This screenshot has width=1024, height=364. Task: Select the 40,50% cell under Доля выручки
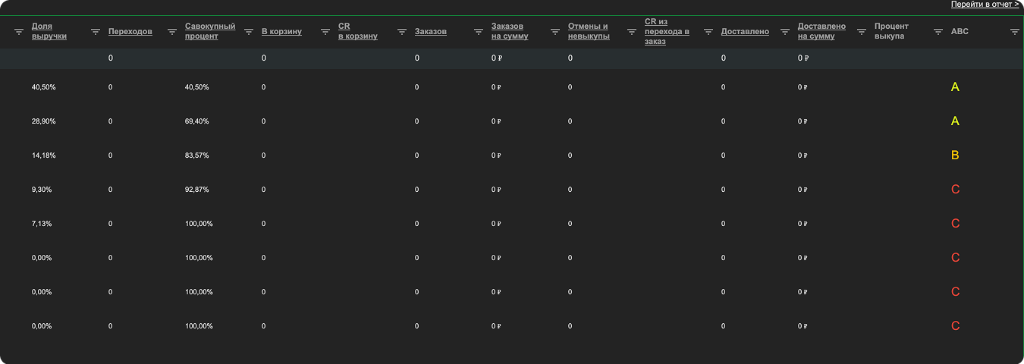(44, 87)
